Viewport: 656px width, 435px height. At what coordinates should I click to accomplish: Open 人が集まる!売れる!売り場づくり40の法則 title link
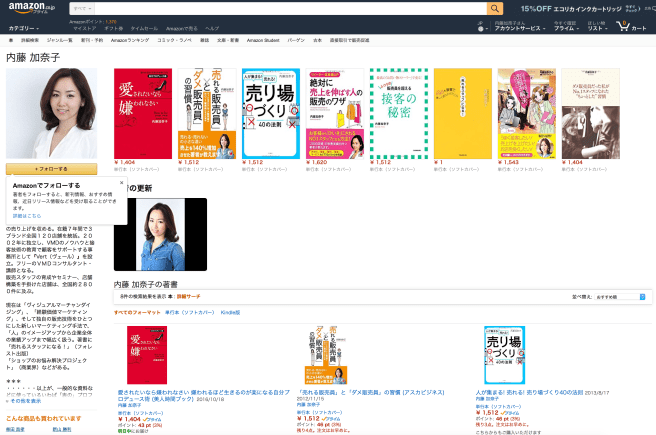click(529, 392)
